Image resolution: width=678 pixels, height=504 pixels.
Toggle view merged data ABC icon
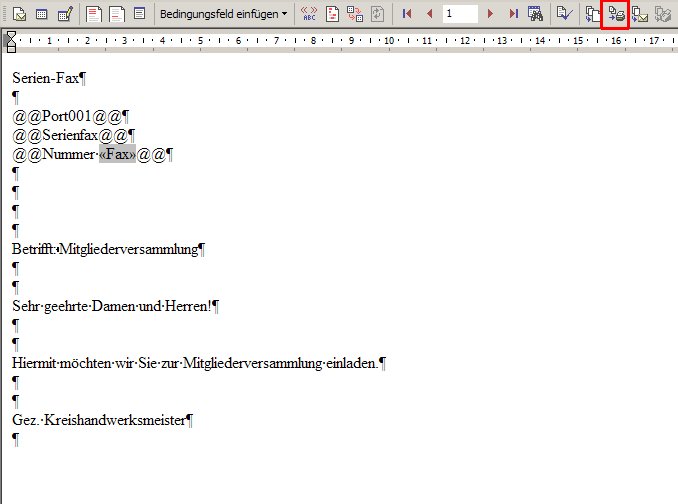coord(309,14)
